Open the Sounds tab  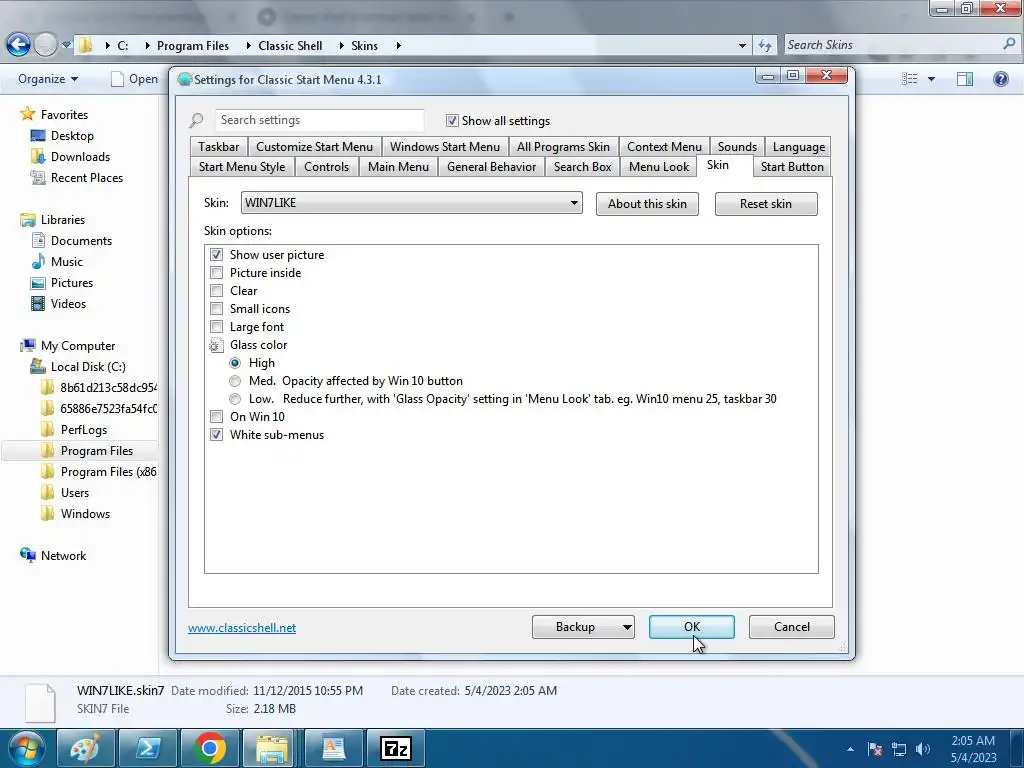[x=737, y=147]
